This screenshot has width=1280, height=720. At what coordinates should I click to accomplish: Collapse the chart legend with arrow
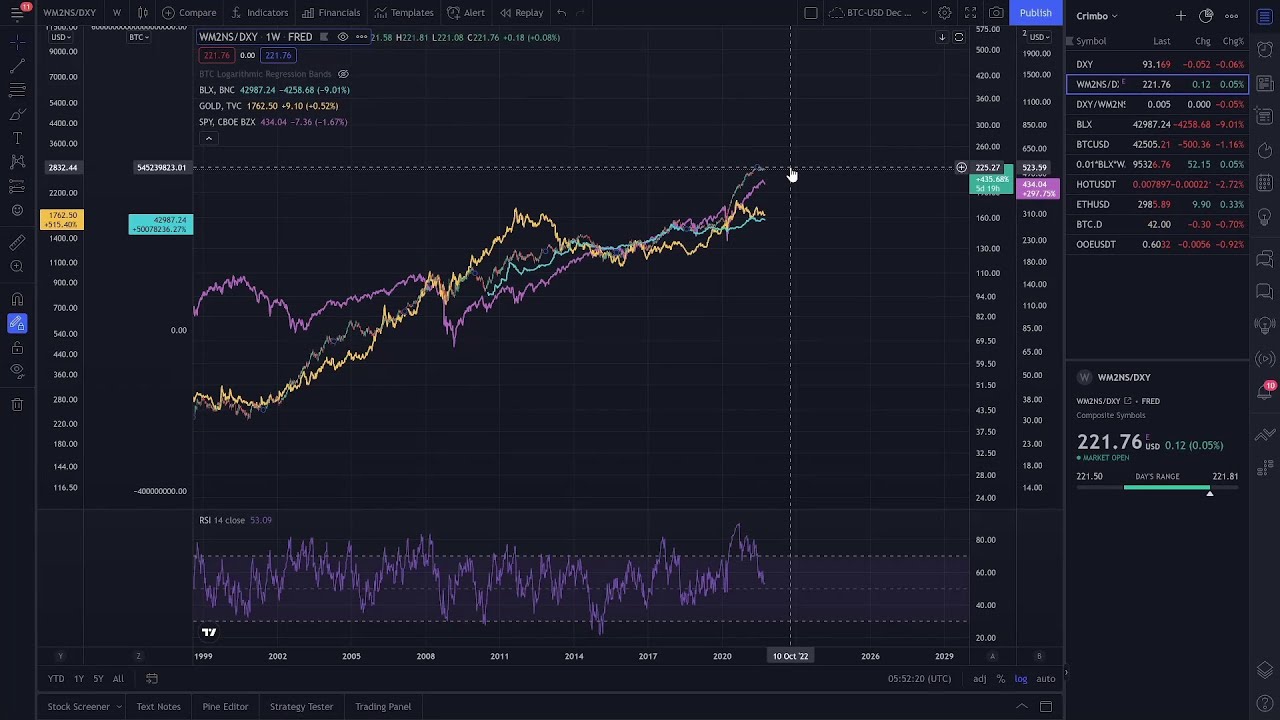point(208,138)
